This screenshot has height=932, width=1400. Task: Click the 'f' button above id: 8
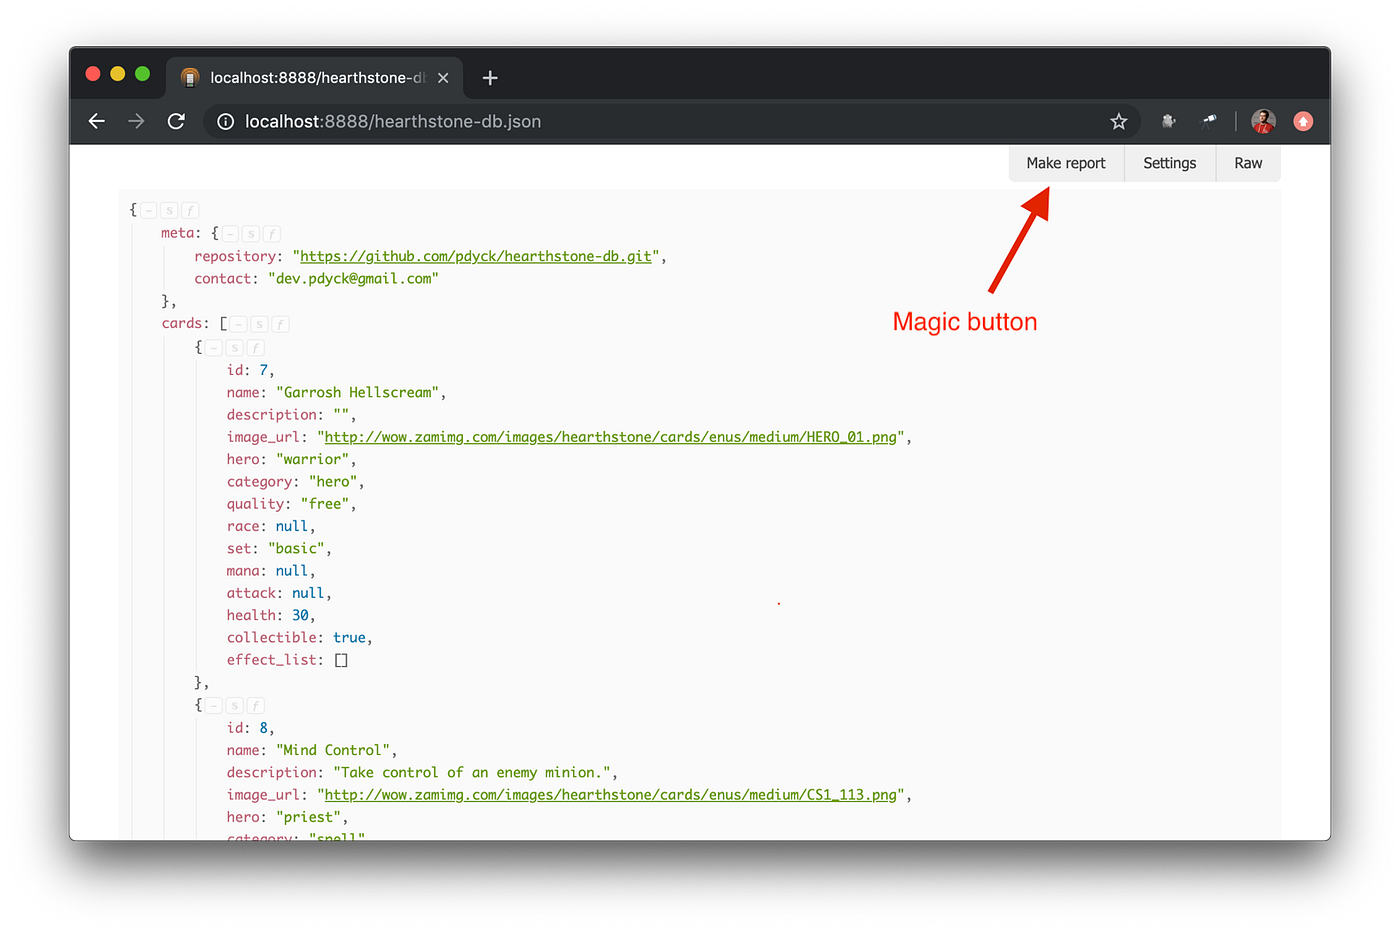pos(256,706)
